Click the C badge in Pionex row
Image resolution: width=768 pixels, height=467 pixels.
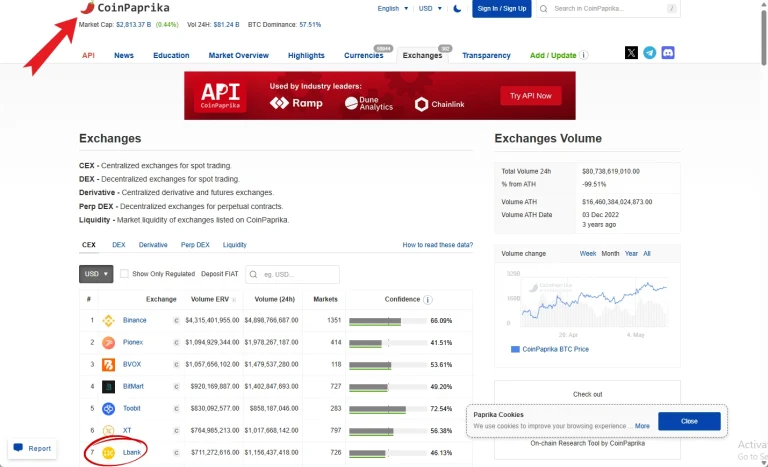click(x=176, y=343)
